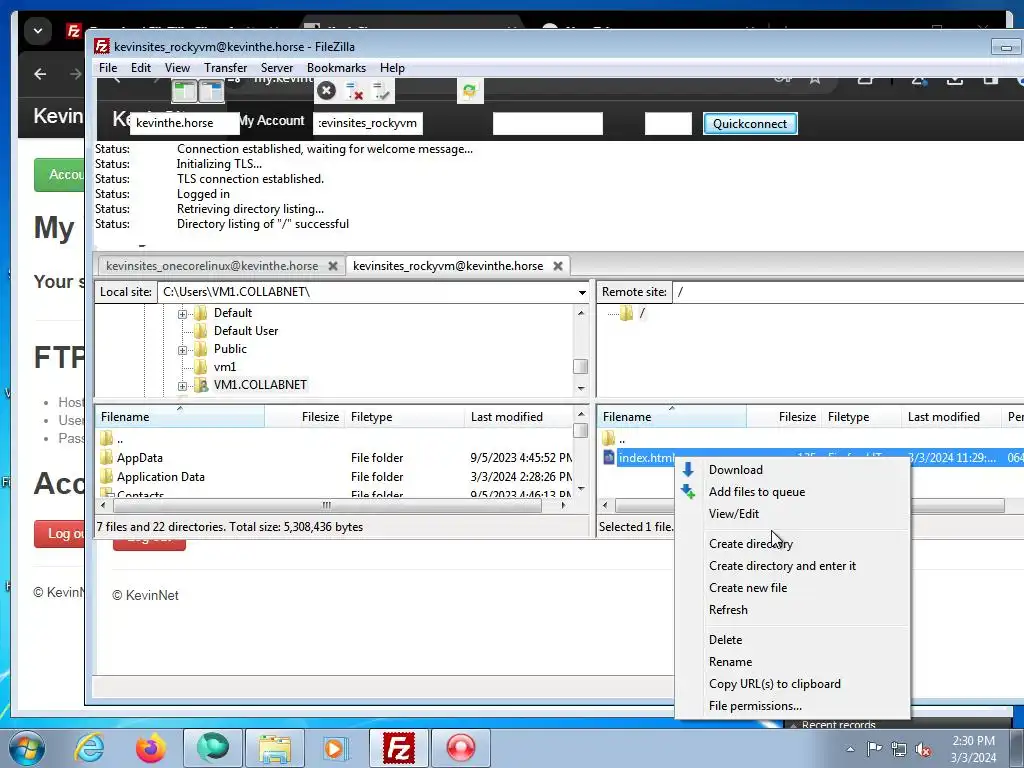Click the vm1 folder icon in tree
The height and width of the screenshot is (768, 1024).
click(201, 367)
